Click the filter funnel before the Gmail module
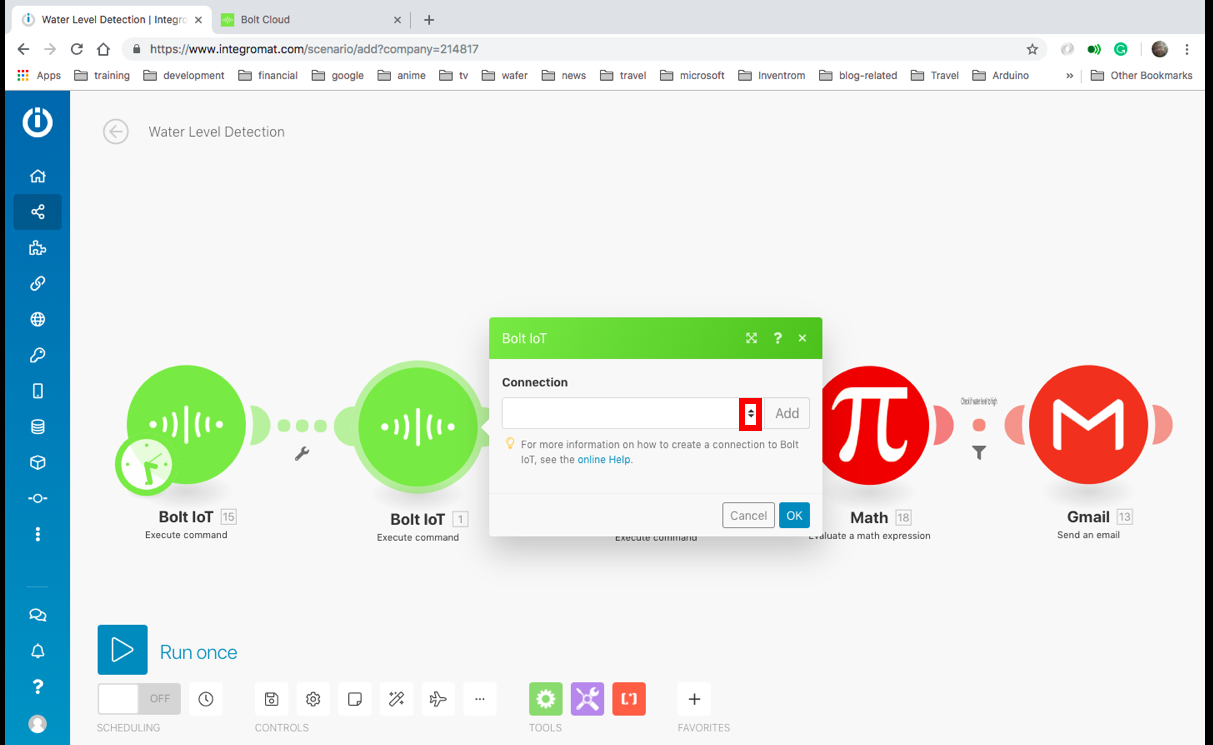1213x745 pixels. point(979,452)
